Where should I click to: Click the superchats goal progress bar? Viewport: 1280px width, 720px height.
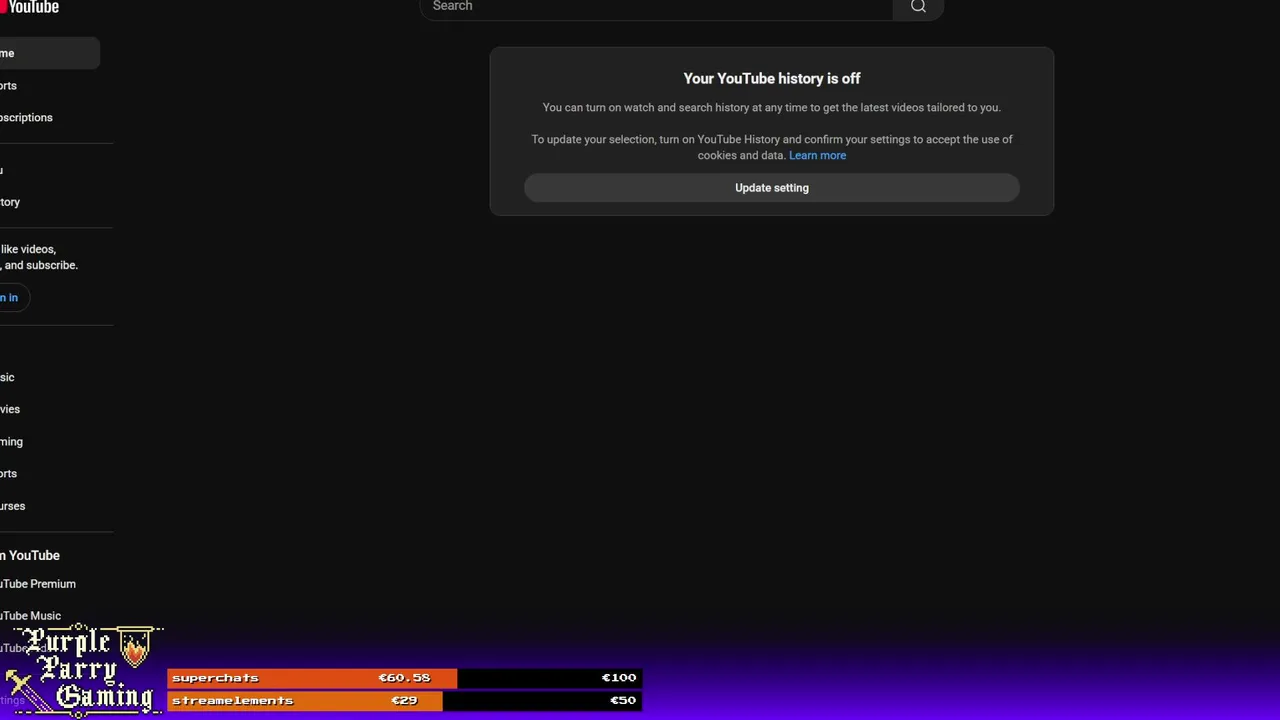pos(404,678)
